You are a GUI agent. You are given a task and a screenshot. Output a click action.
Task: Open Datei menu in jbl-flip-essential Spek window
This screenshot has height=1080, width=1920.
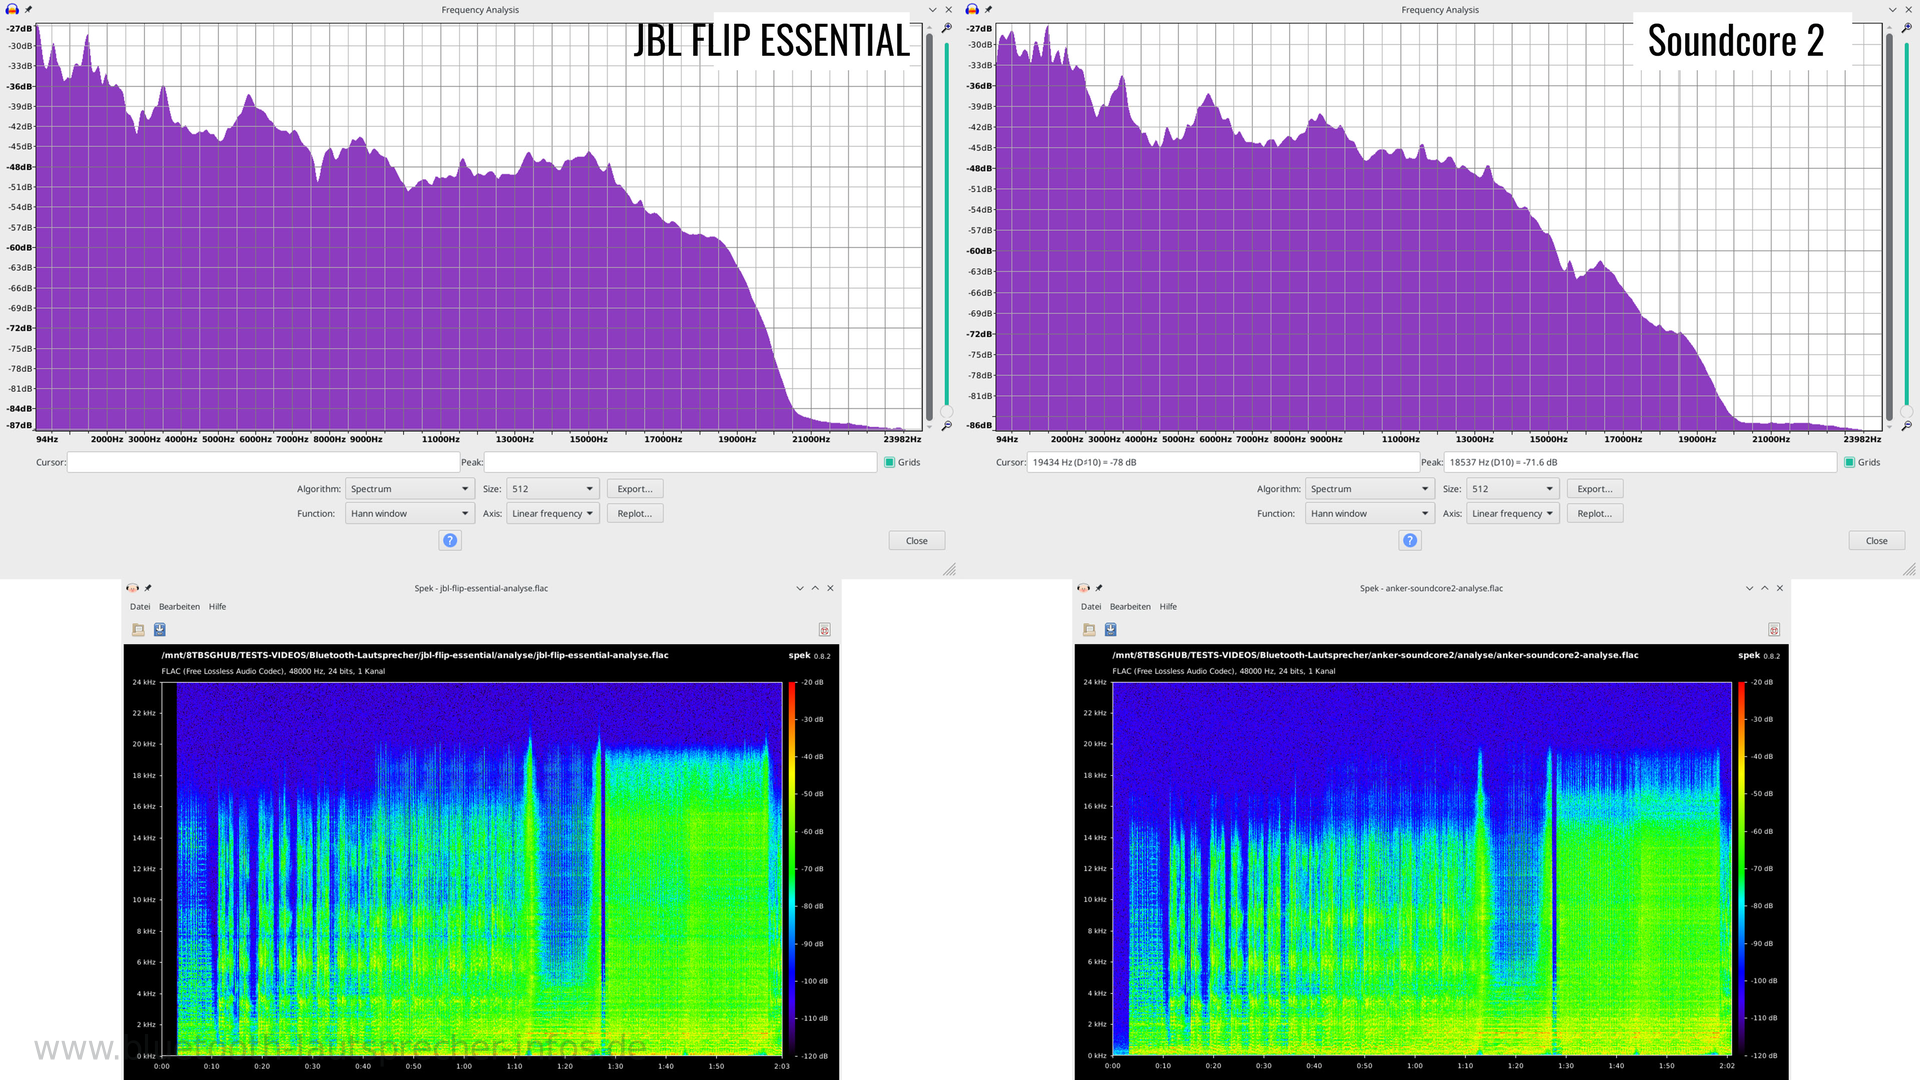click(x=140, y=607)
